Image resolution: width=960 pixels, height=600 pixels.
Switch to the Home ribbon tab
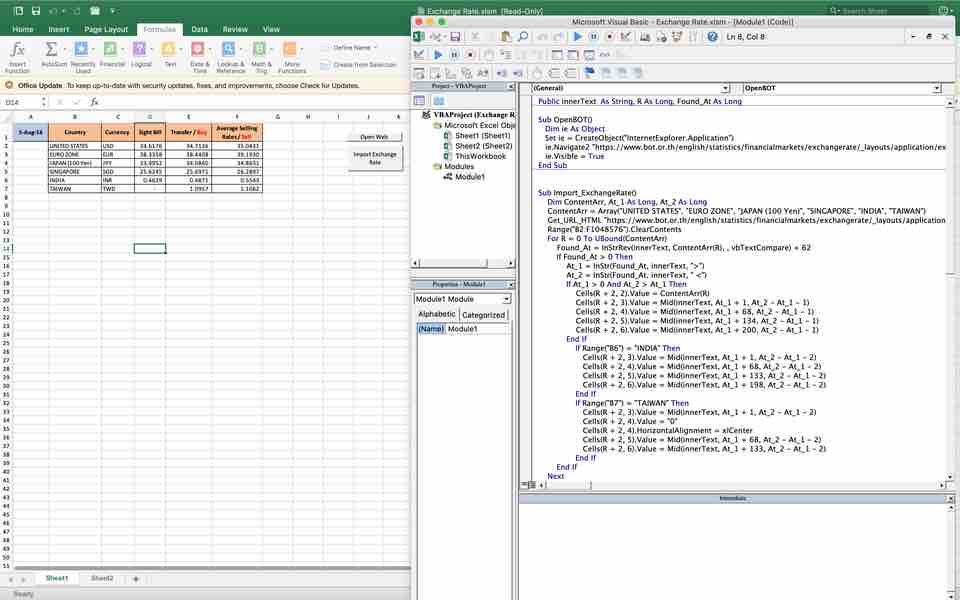click(x=23, y=29)
